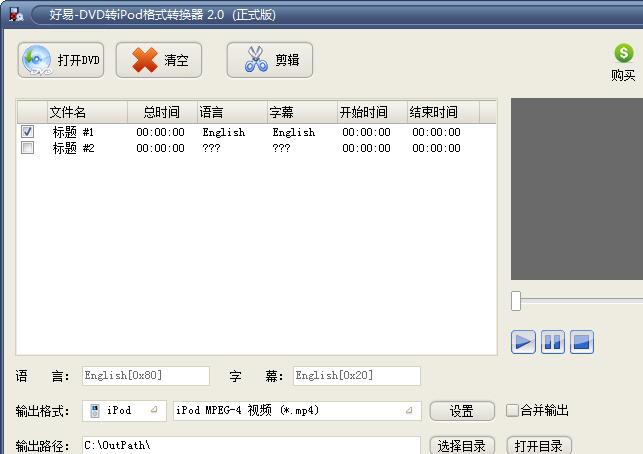Click total time 00:00:00 of 标题 #1

coord(160,132)
